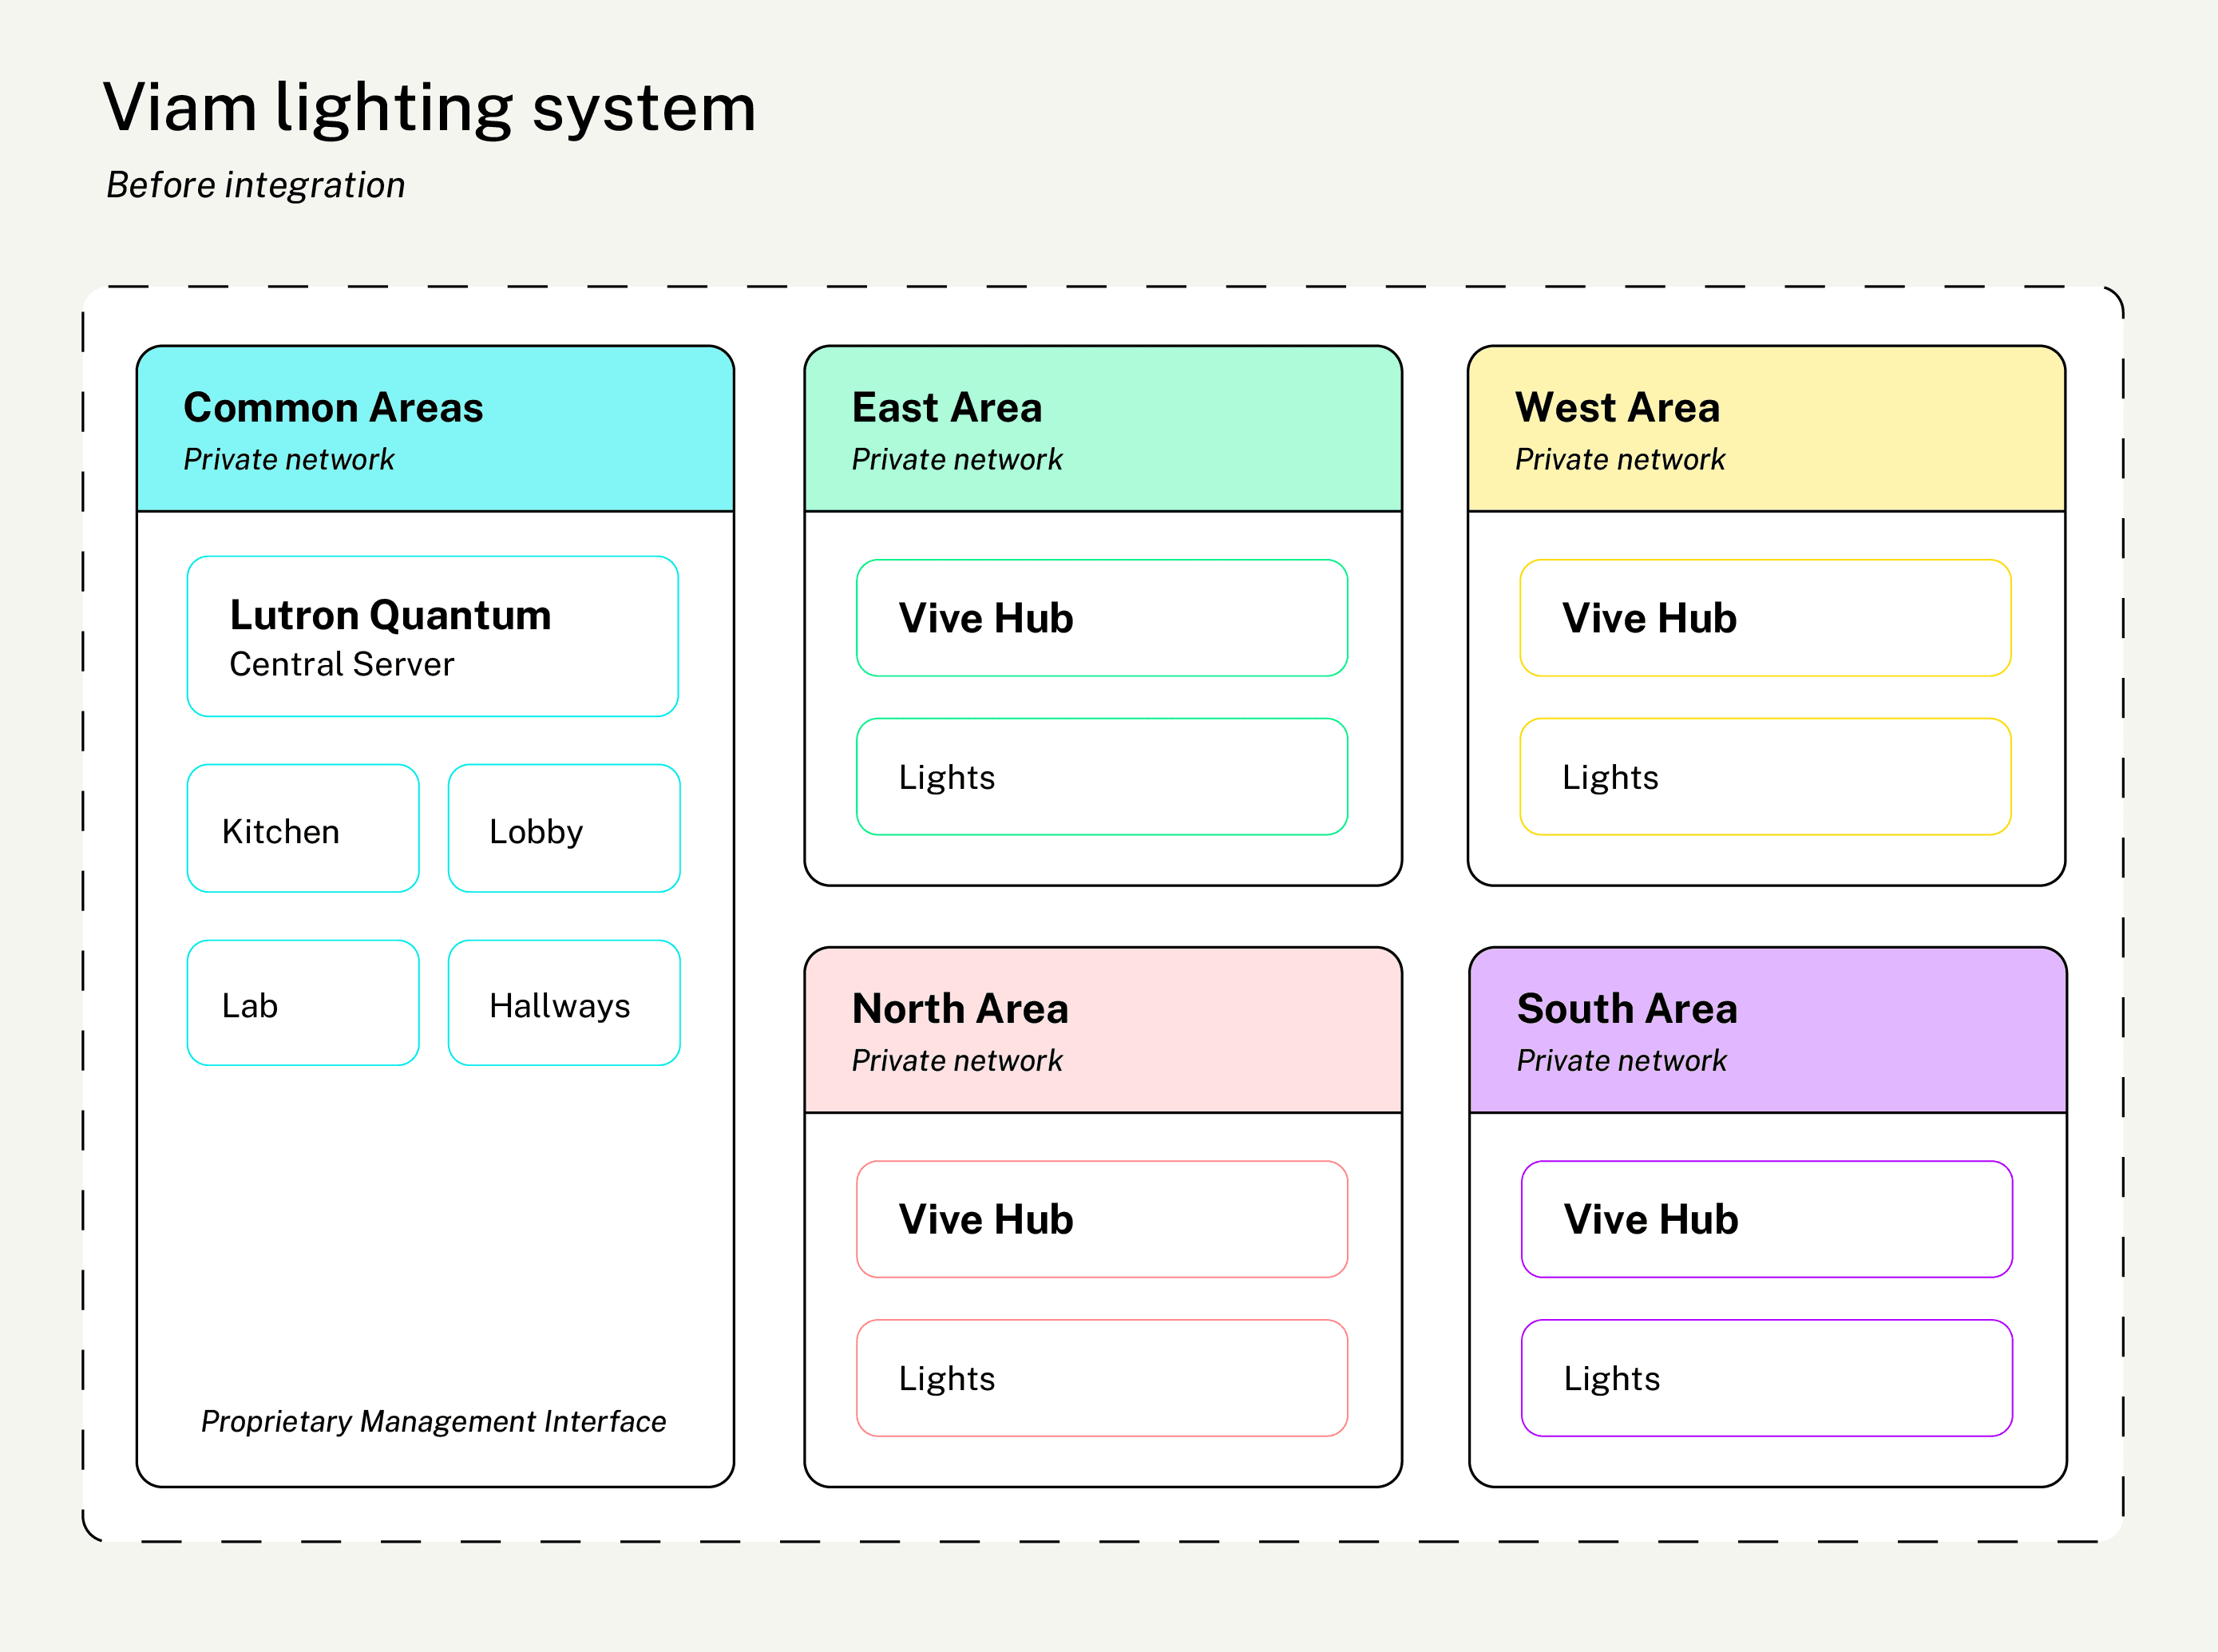Click "Proprietary Management Interface" text

coord(433,1421)
